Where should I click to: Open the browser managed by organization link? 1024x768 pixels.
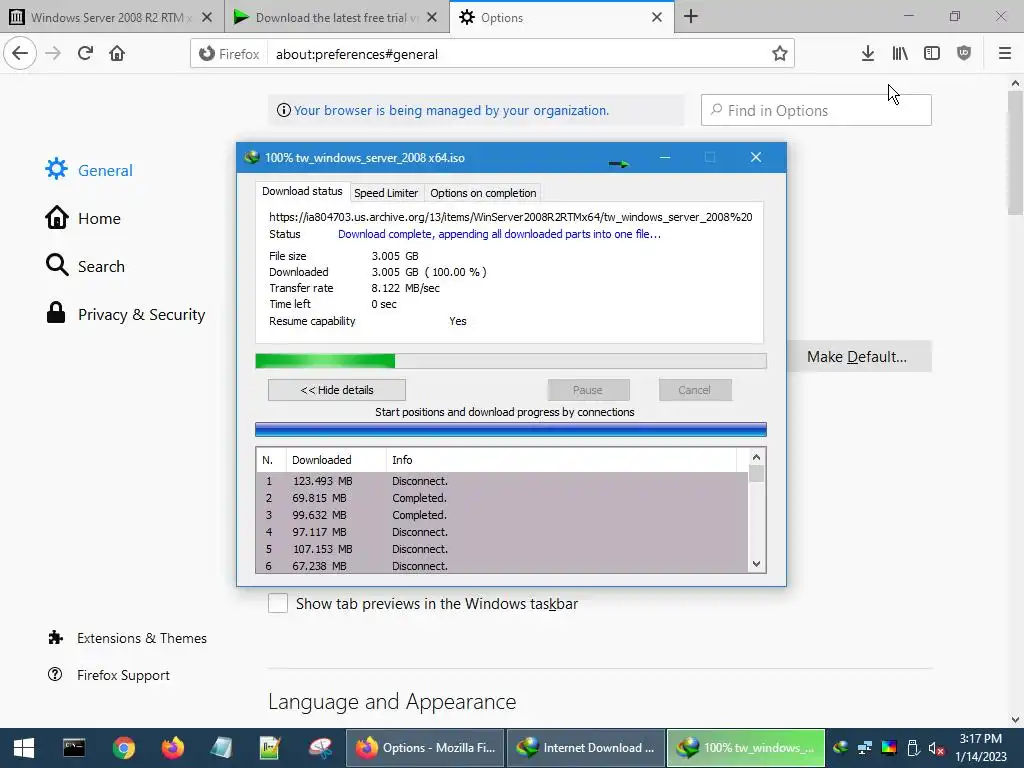pos(451,110)
